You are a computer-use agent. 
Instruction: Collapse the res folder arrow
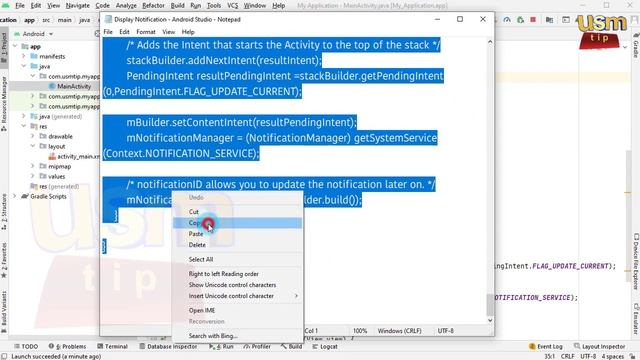24,126
